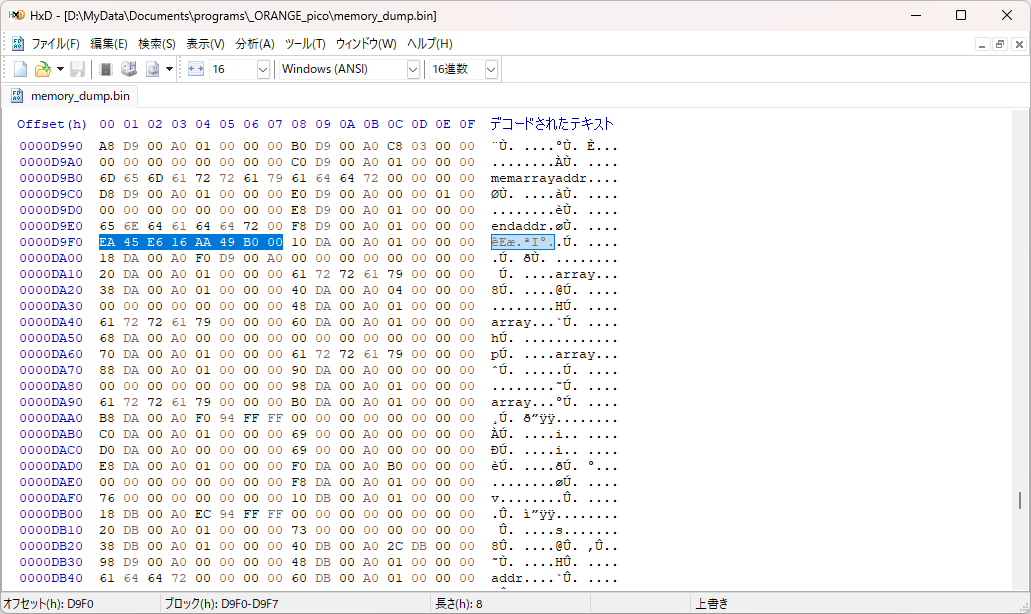Click the Offset(h) column header
This screenshot has height=614, width=1031.
pos(52,124)
